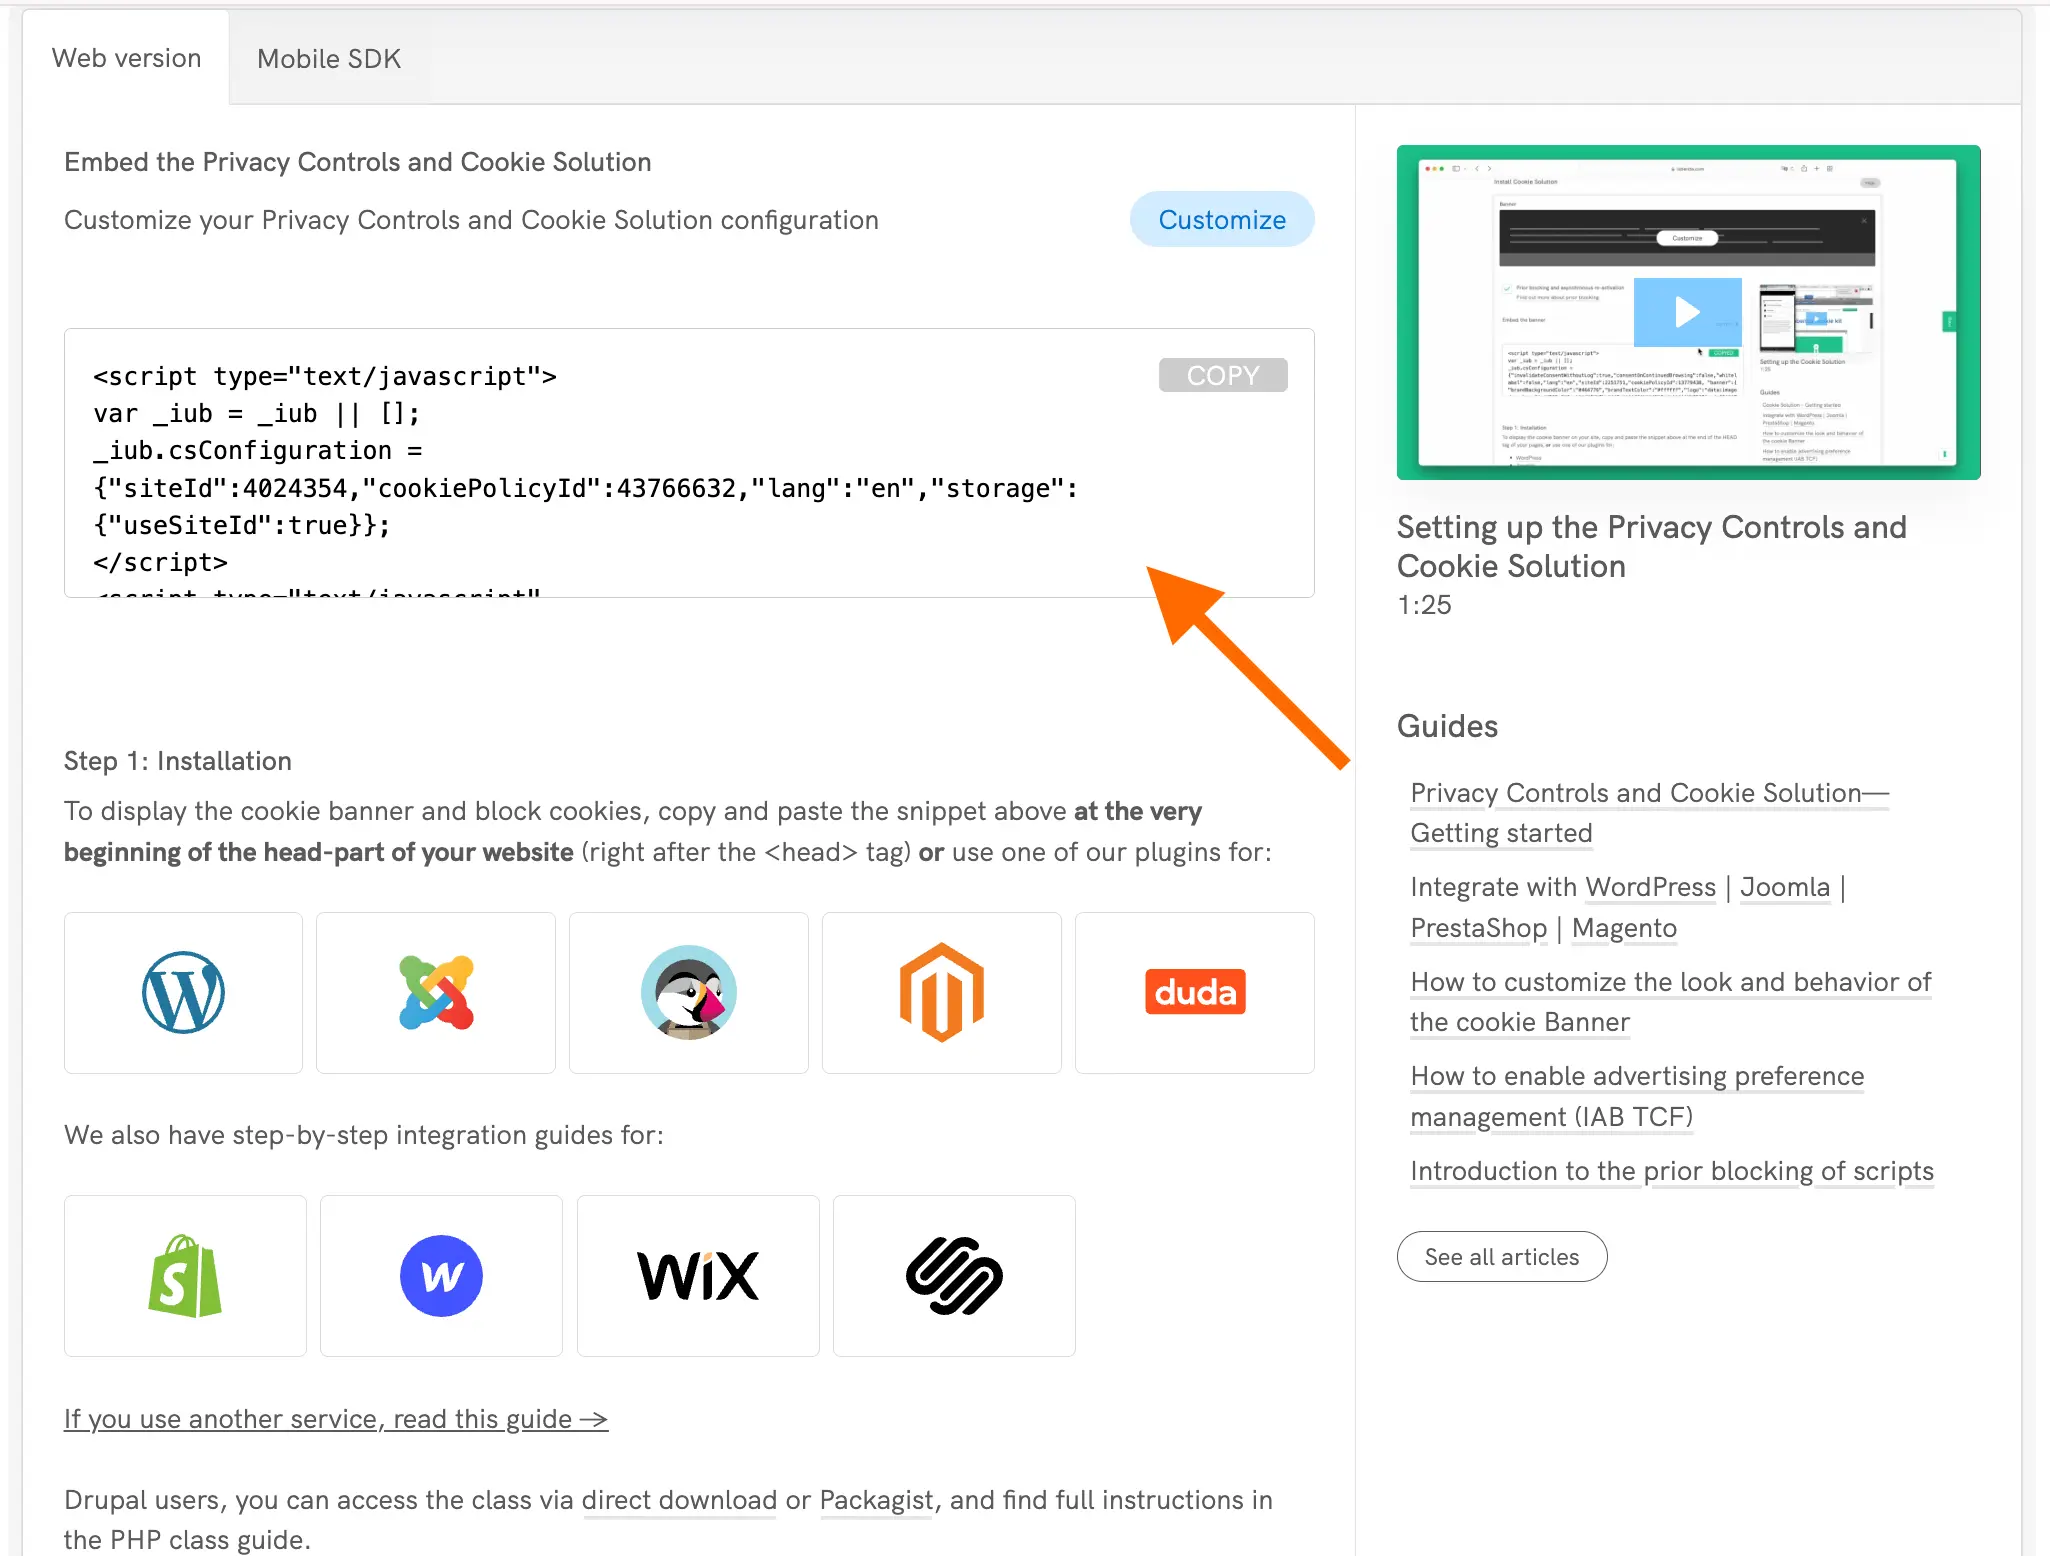This screenshot has height=1556, width=2050.
Task: Open the Magento guide link
Action: (x=1624, y=928)
